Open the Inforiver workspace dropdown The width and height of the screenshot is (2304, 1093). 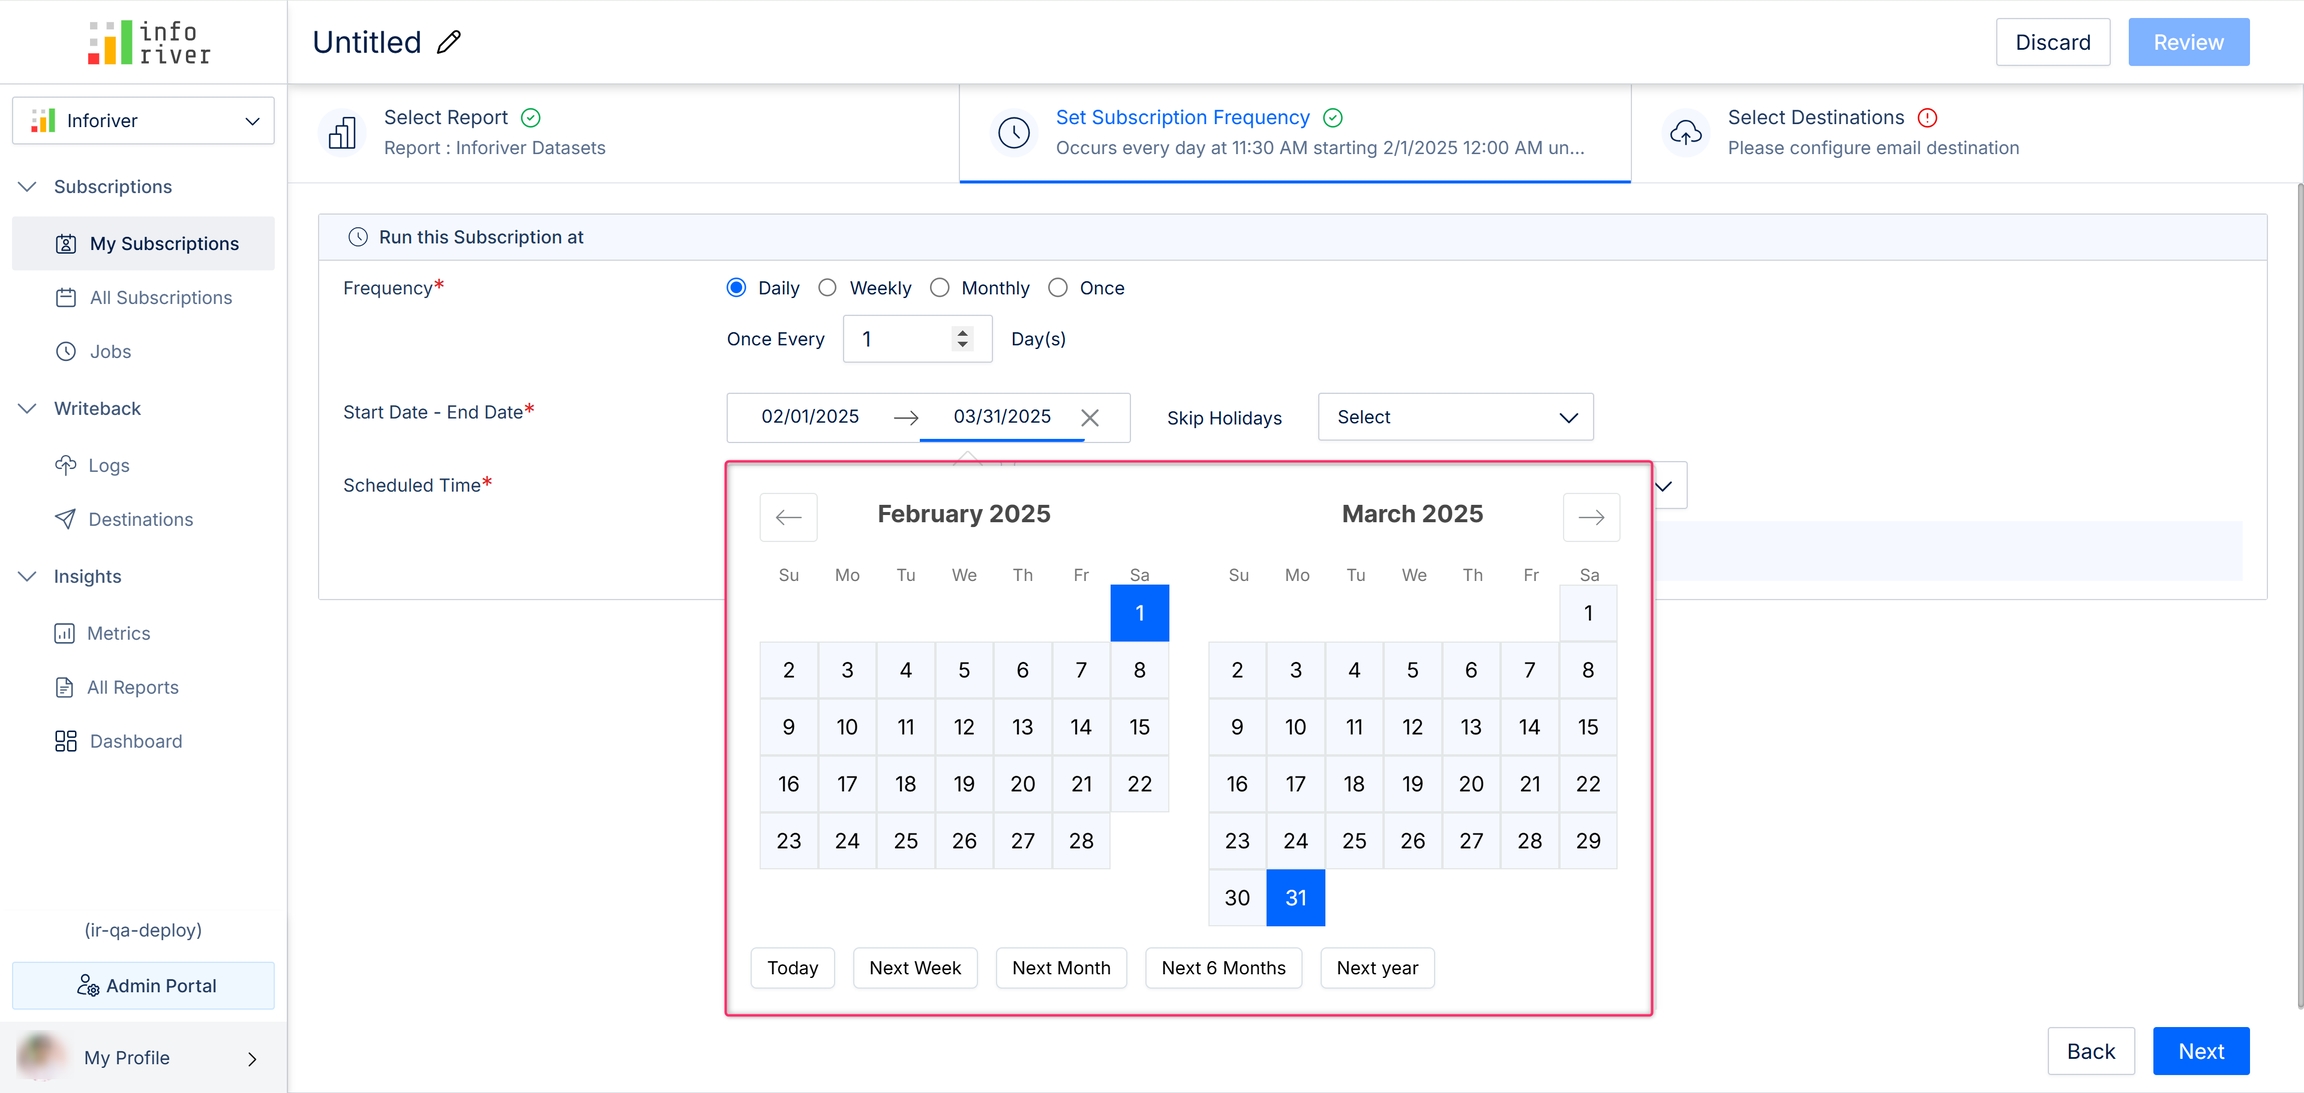144,121
